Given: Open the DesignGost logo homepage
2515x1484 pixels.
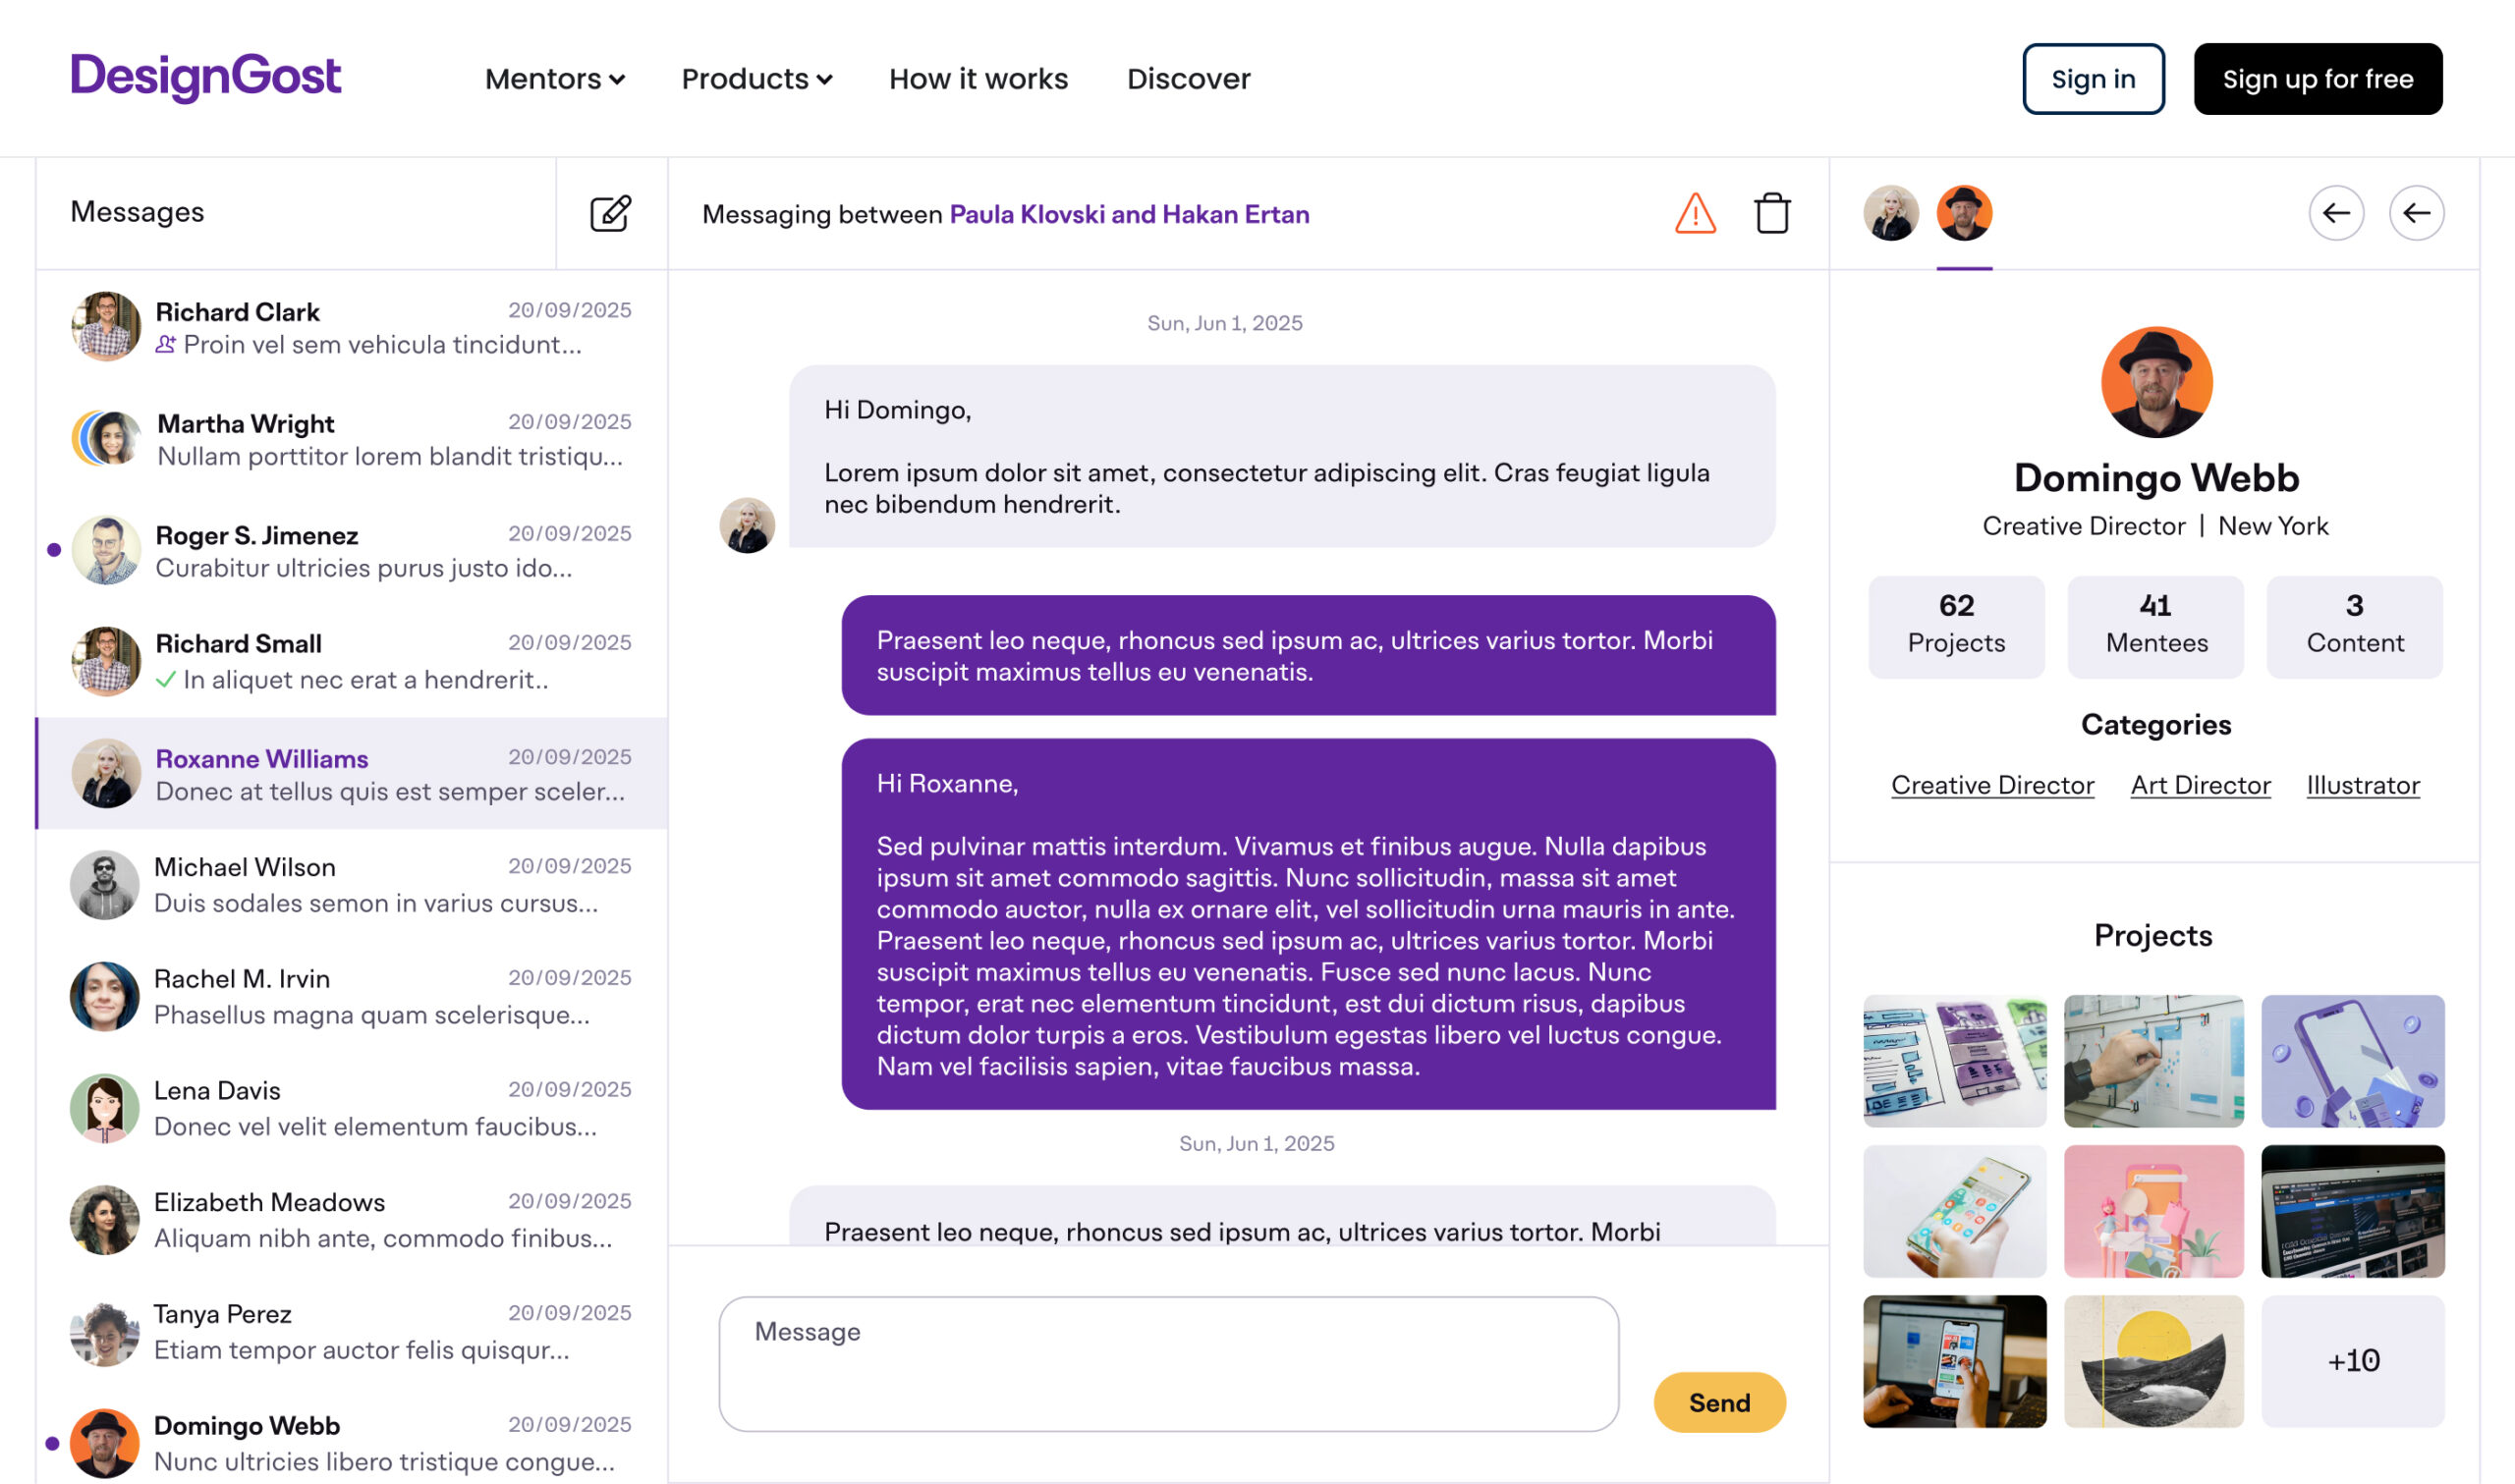Looking at the screenshot, I should tap(205, 77).
